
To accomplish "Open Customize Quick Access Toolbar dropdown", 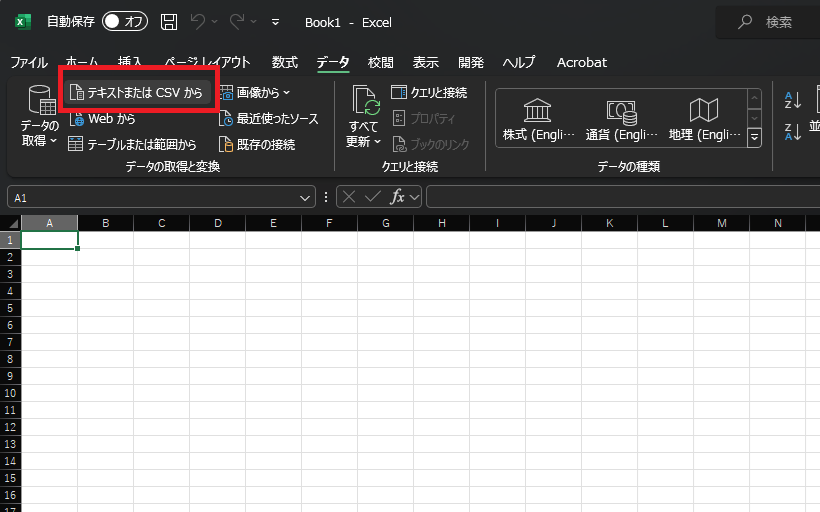I will [x=276, y=22].
